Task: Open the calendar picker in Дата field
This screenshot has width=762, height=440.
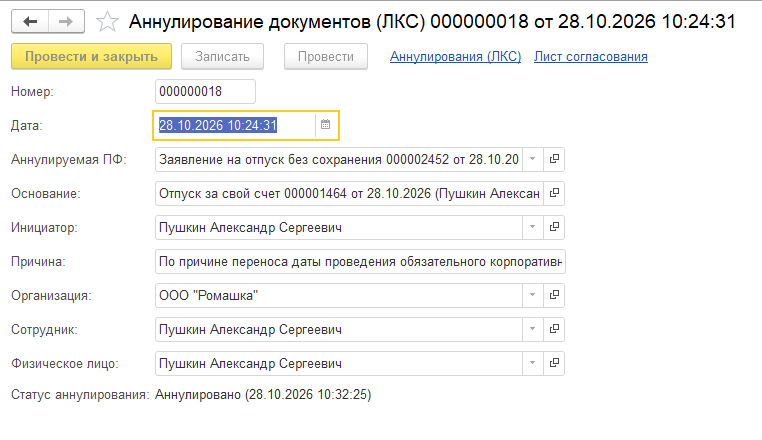Action: pos(326,125)
